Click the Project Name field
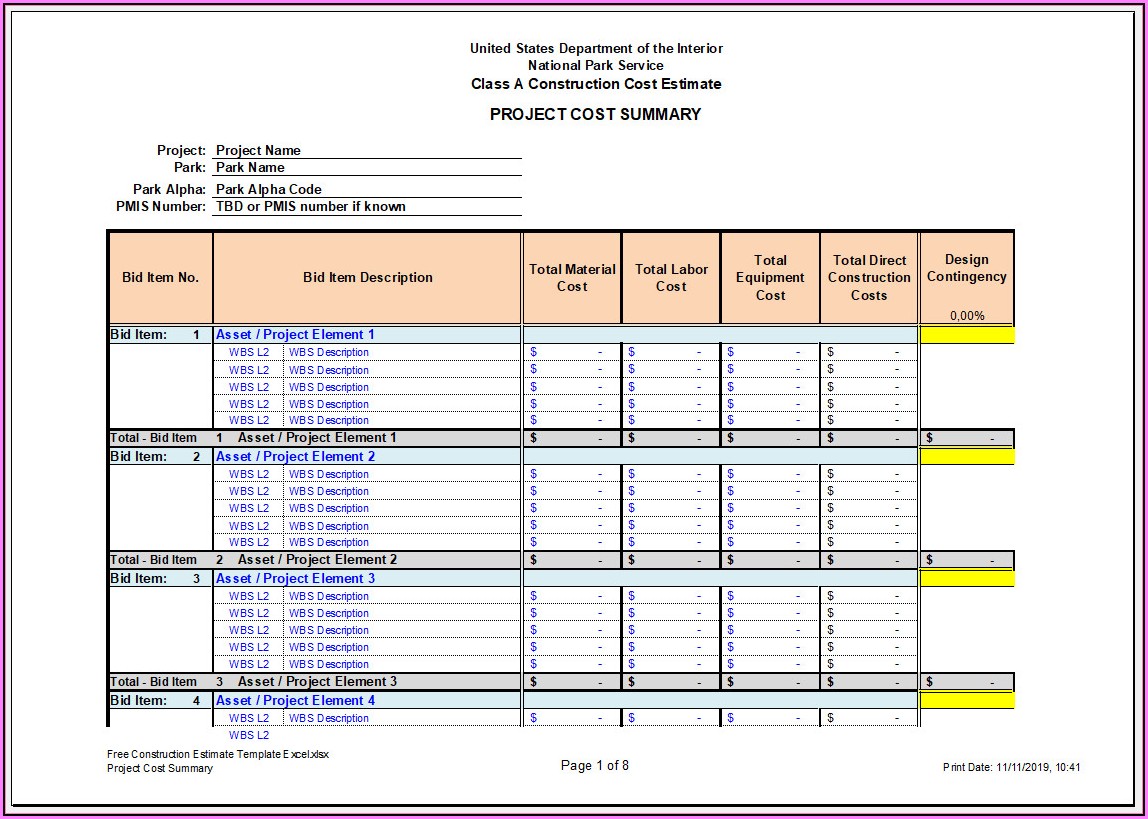This screenshot has width=1148, height=819. pyautogui.click(x=366, y=151)
